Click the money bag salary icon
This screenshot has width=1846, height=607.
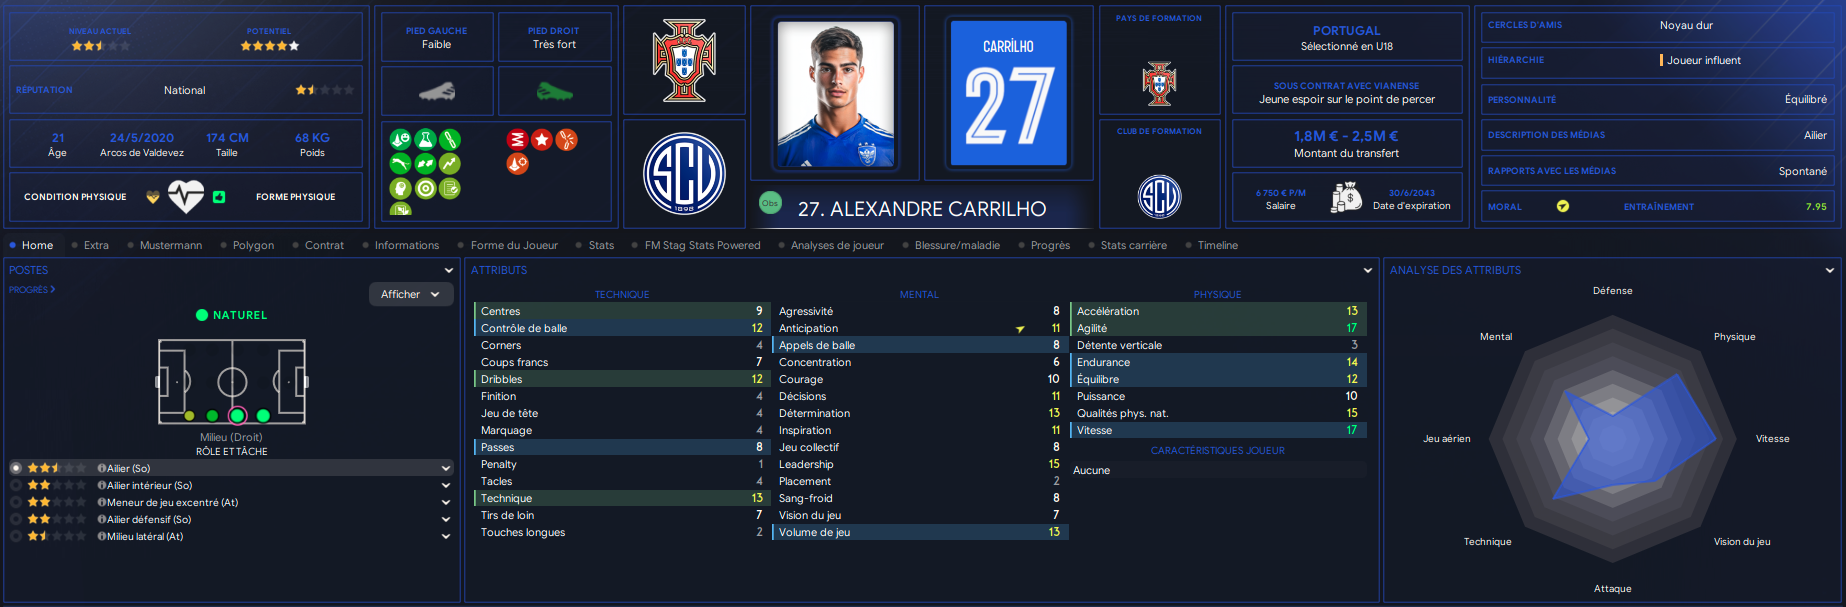(1346, 197)
